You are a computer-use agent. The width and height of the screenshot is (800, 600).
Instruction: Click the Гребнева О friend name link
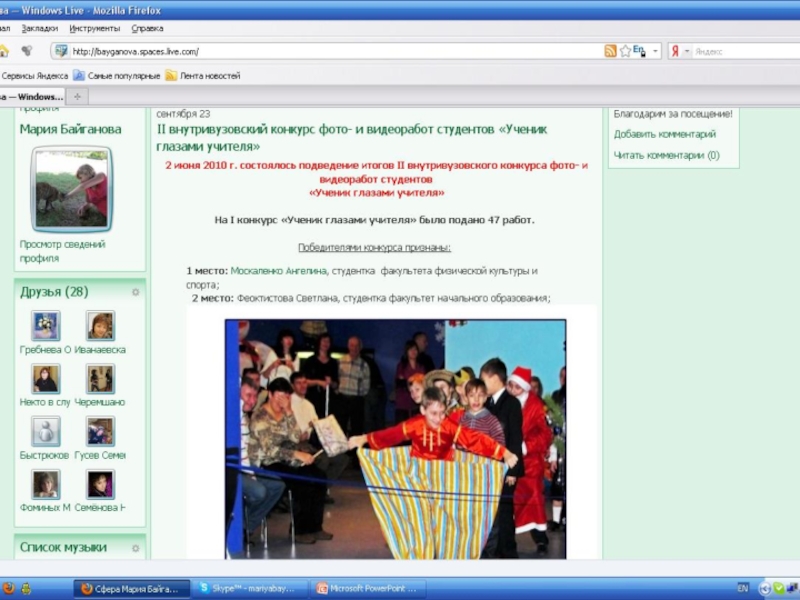tap(45, 350)
